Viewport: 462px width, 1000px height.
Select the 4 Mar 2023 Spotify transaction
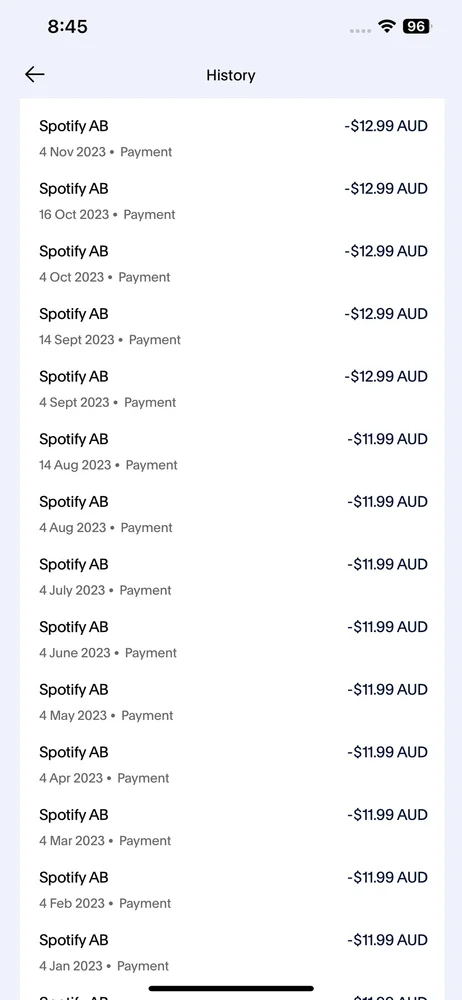coord(232,826)
